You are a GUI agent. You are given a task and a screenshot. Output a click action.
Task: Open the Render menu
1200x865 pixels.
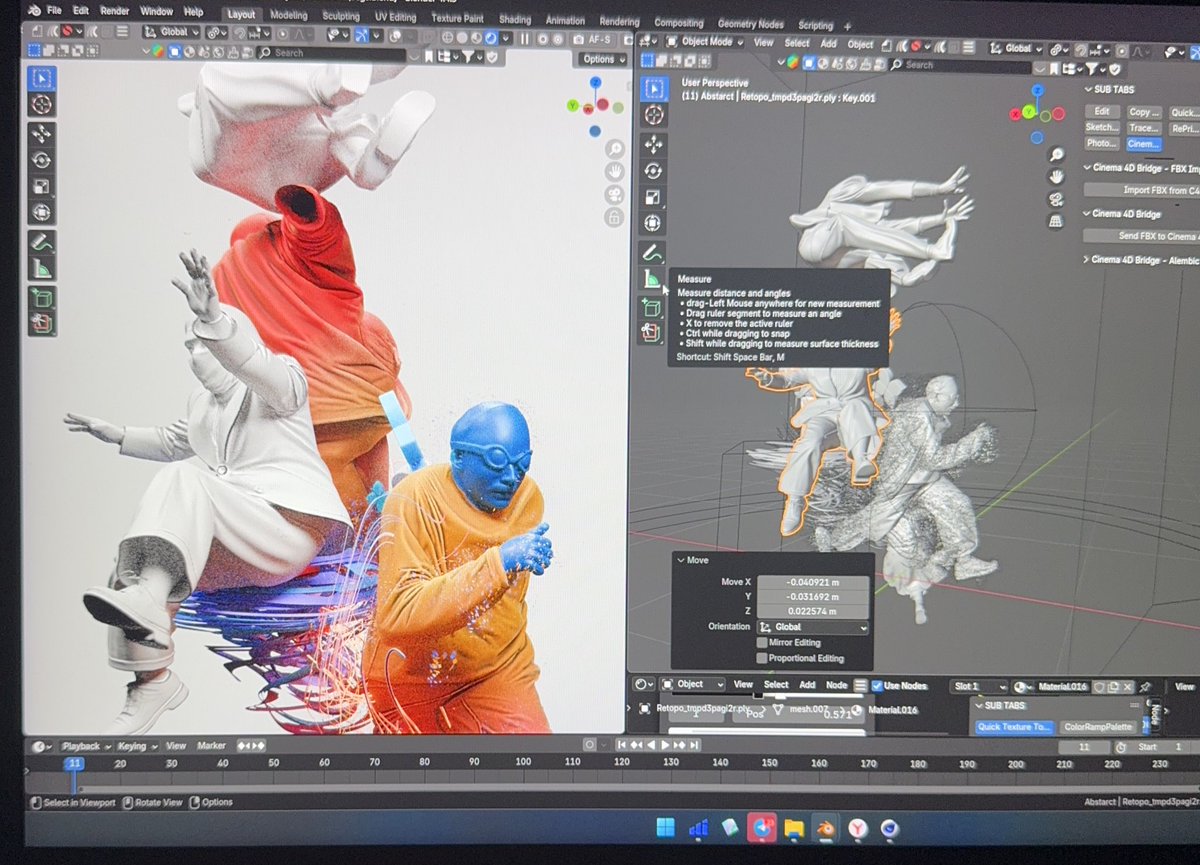click(x=114, y=11)
